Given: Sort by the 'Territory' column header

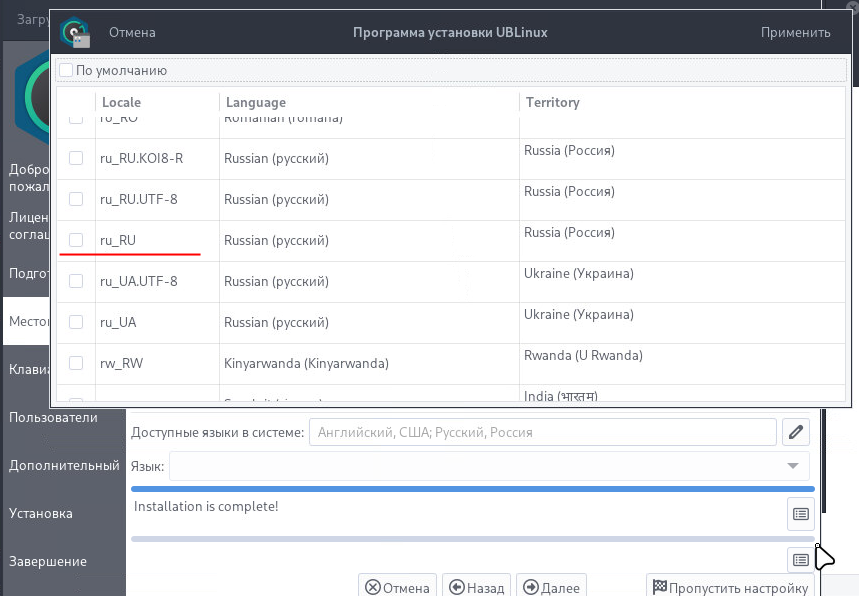Looking at the screenshot, I should pos(552,102).
